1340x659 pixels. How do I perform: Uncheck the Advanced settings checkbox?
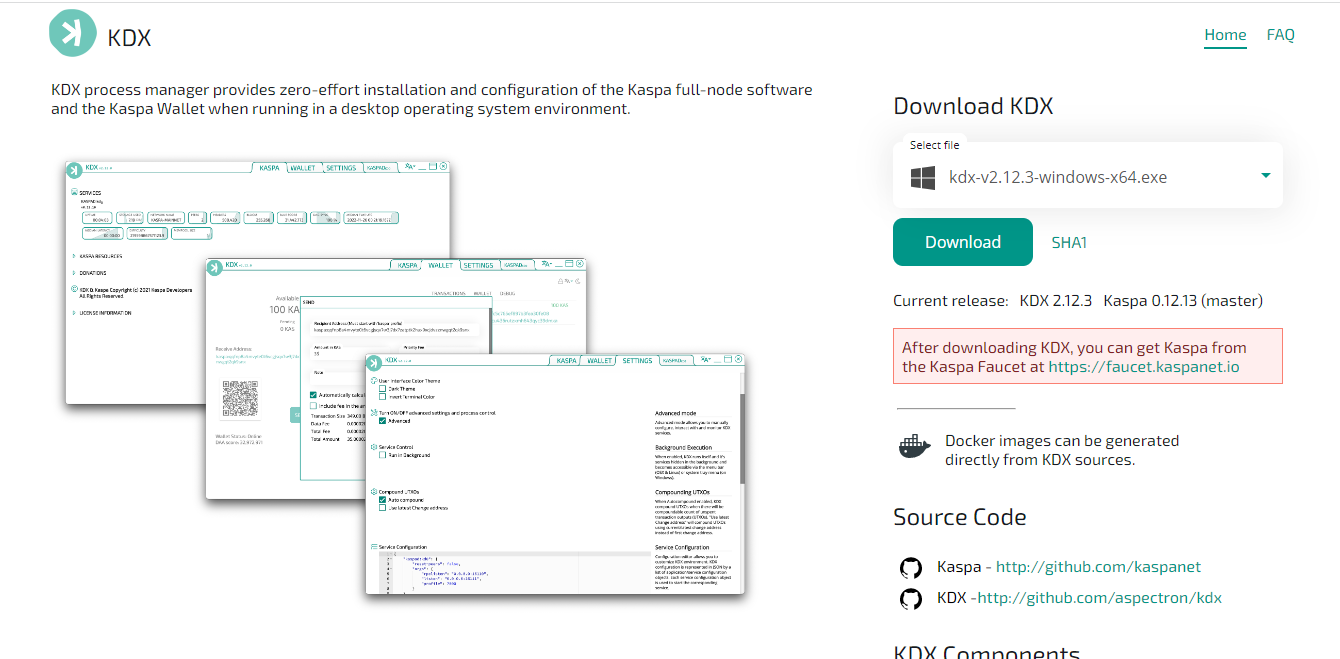[382, 421]
